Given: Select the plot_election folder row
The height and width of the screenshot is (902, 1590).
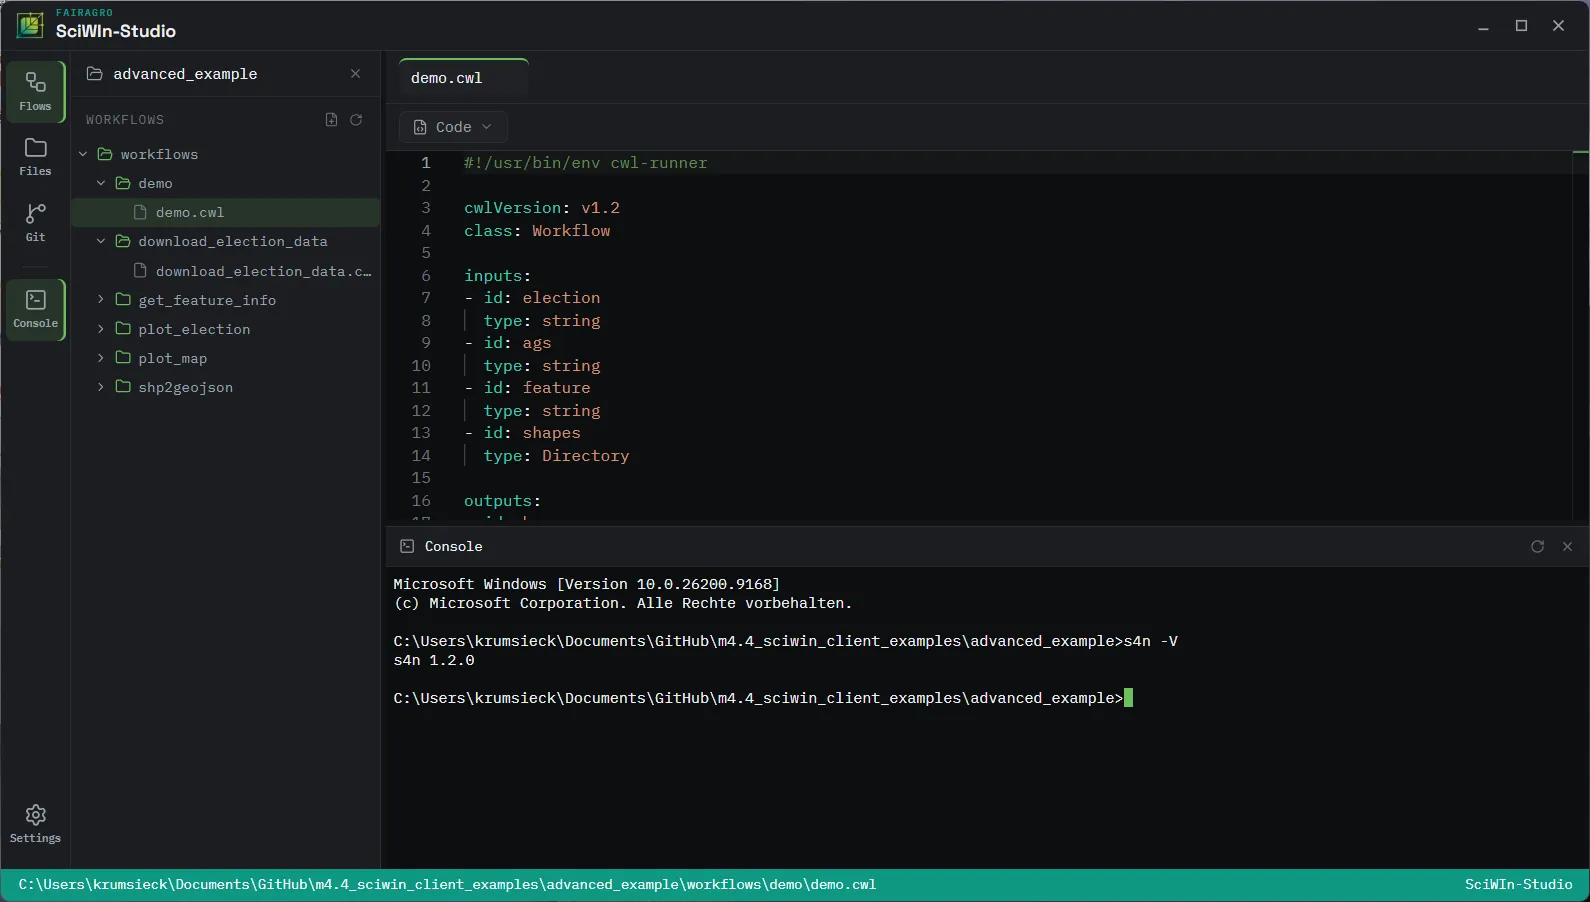Looking at the screenshot, I should coord(226,329).
